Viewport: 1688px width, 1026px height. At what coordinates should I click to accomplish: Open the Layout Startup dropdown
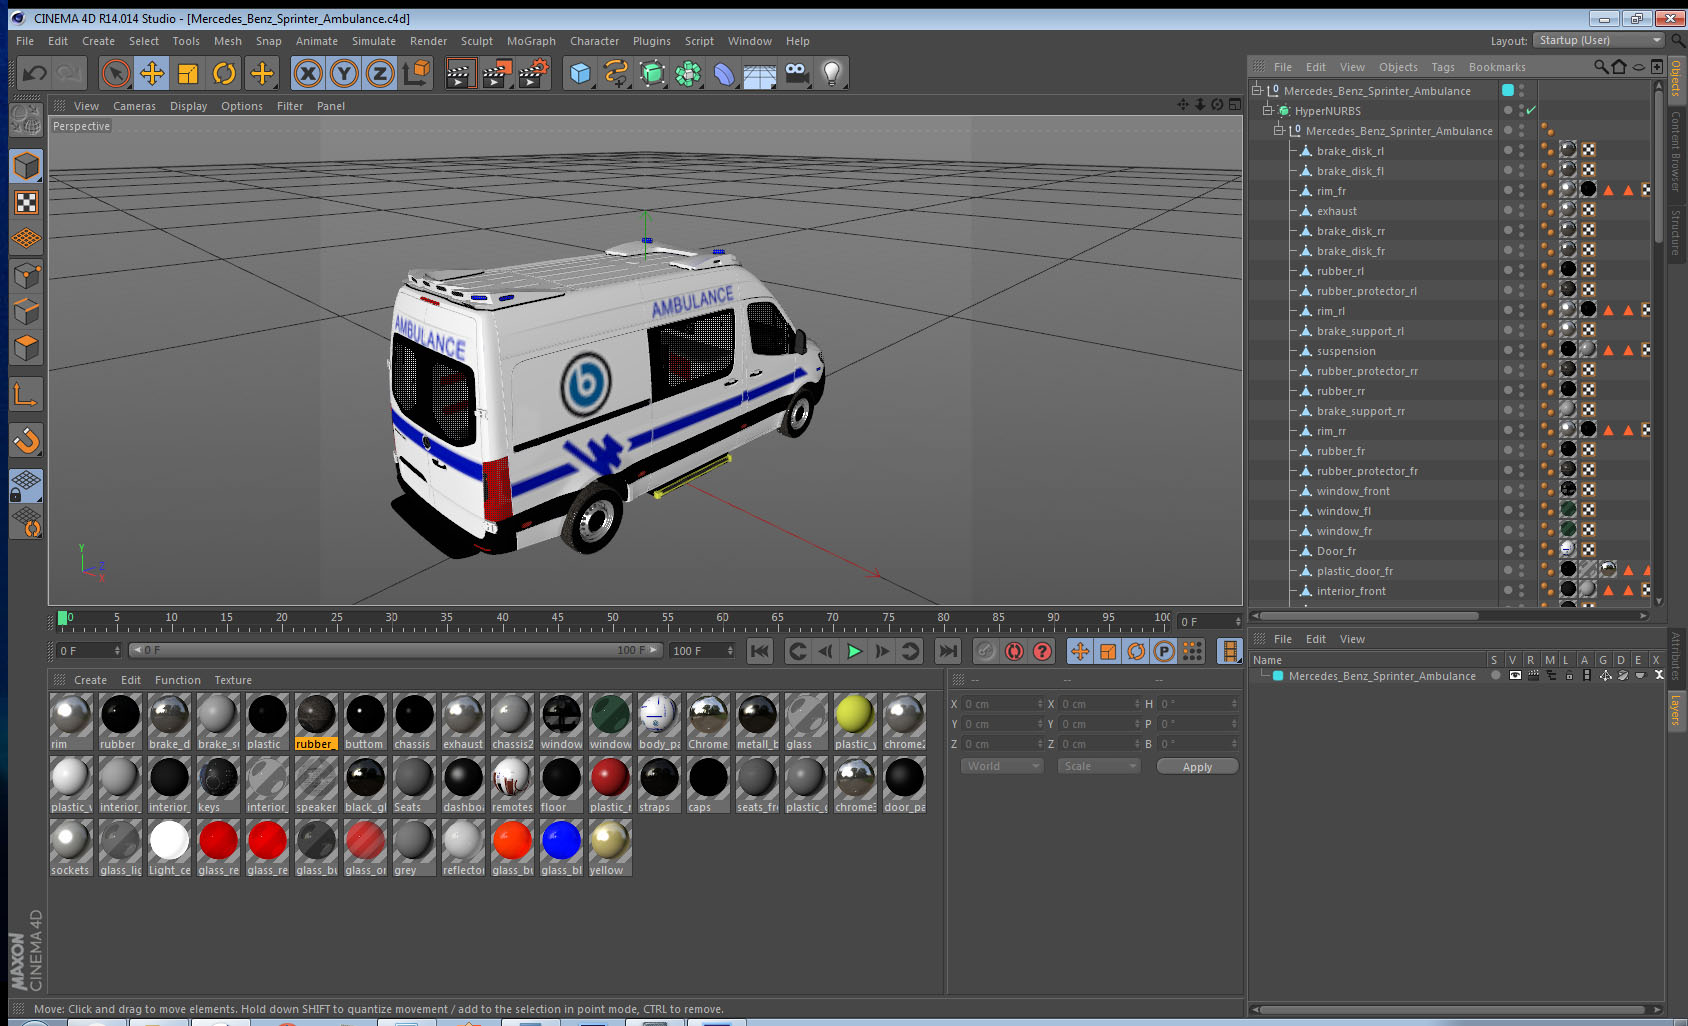1598,40
